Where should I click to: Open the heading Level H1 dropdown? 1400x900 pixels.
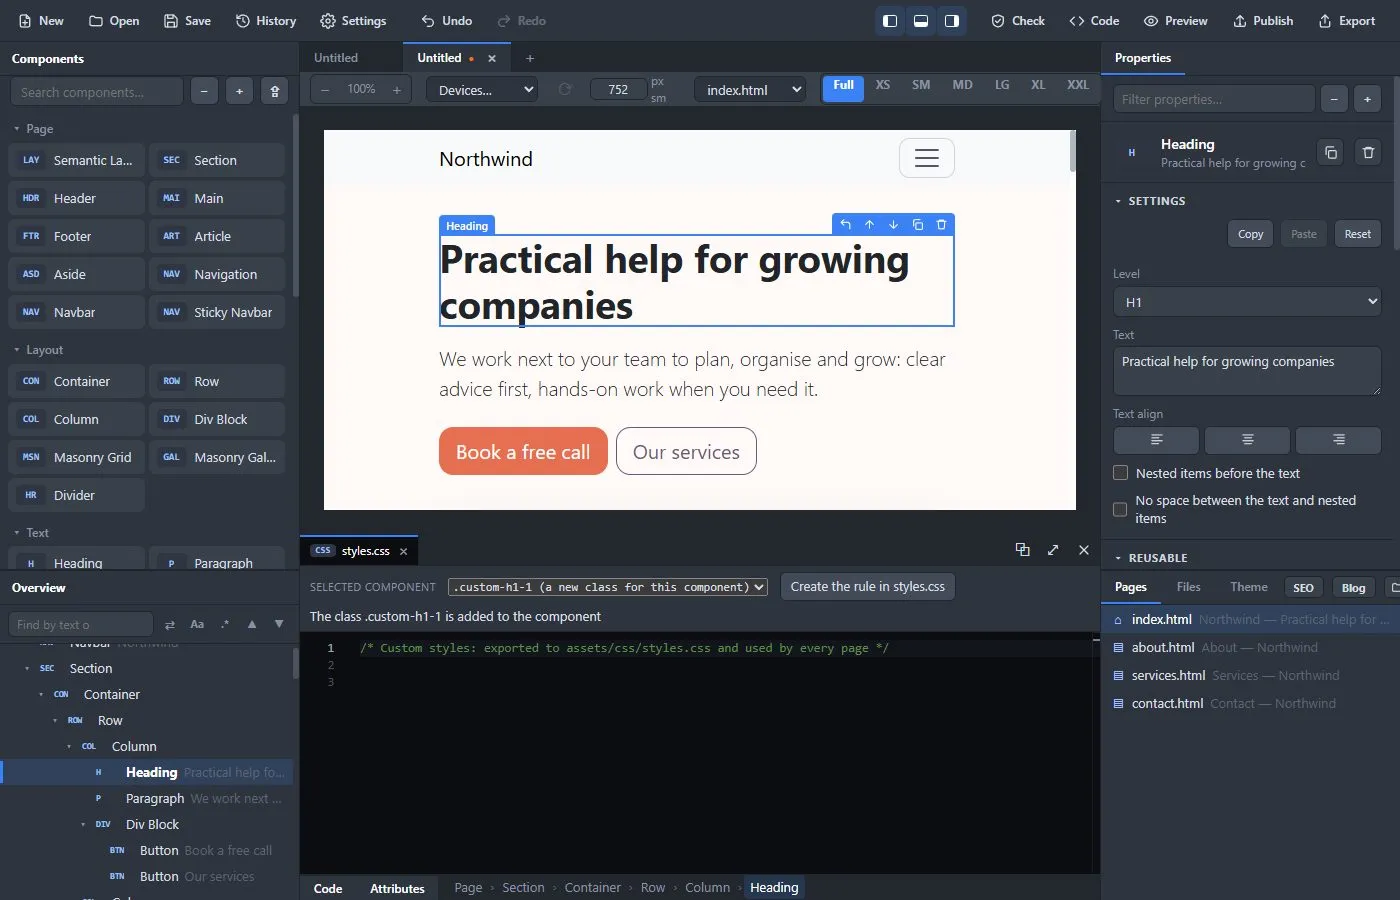tap(1247, 302)
